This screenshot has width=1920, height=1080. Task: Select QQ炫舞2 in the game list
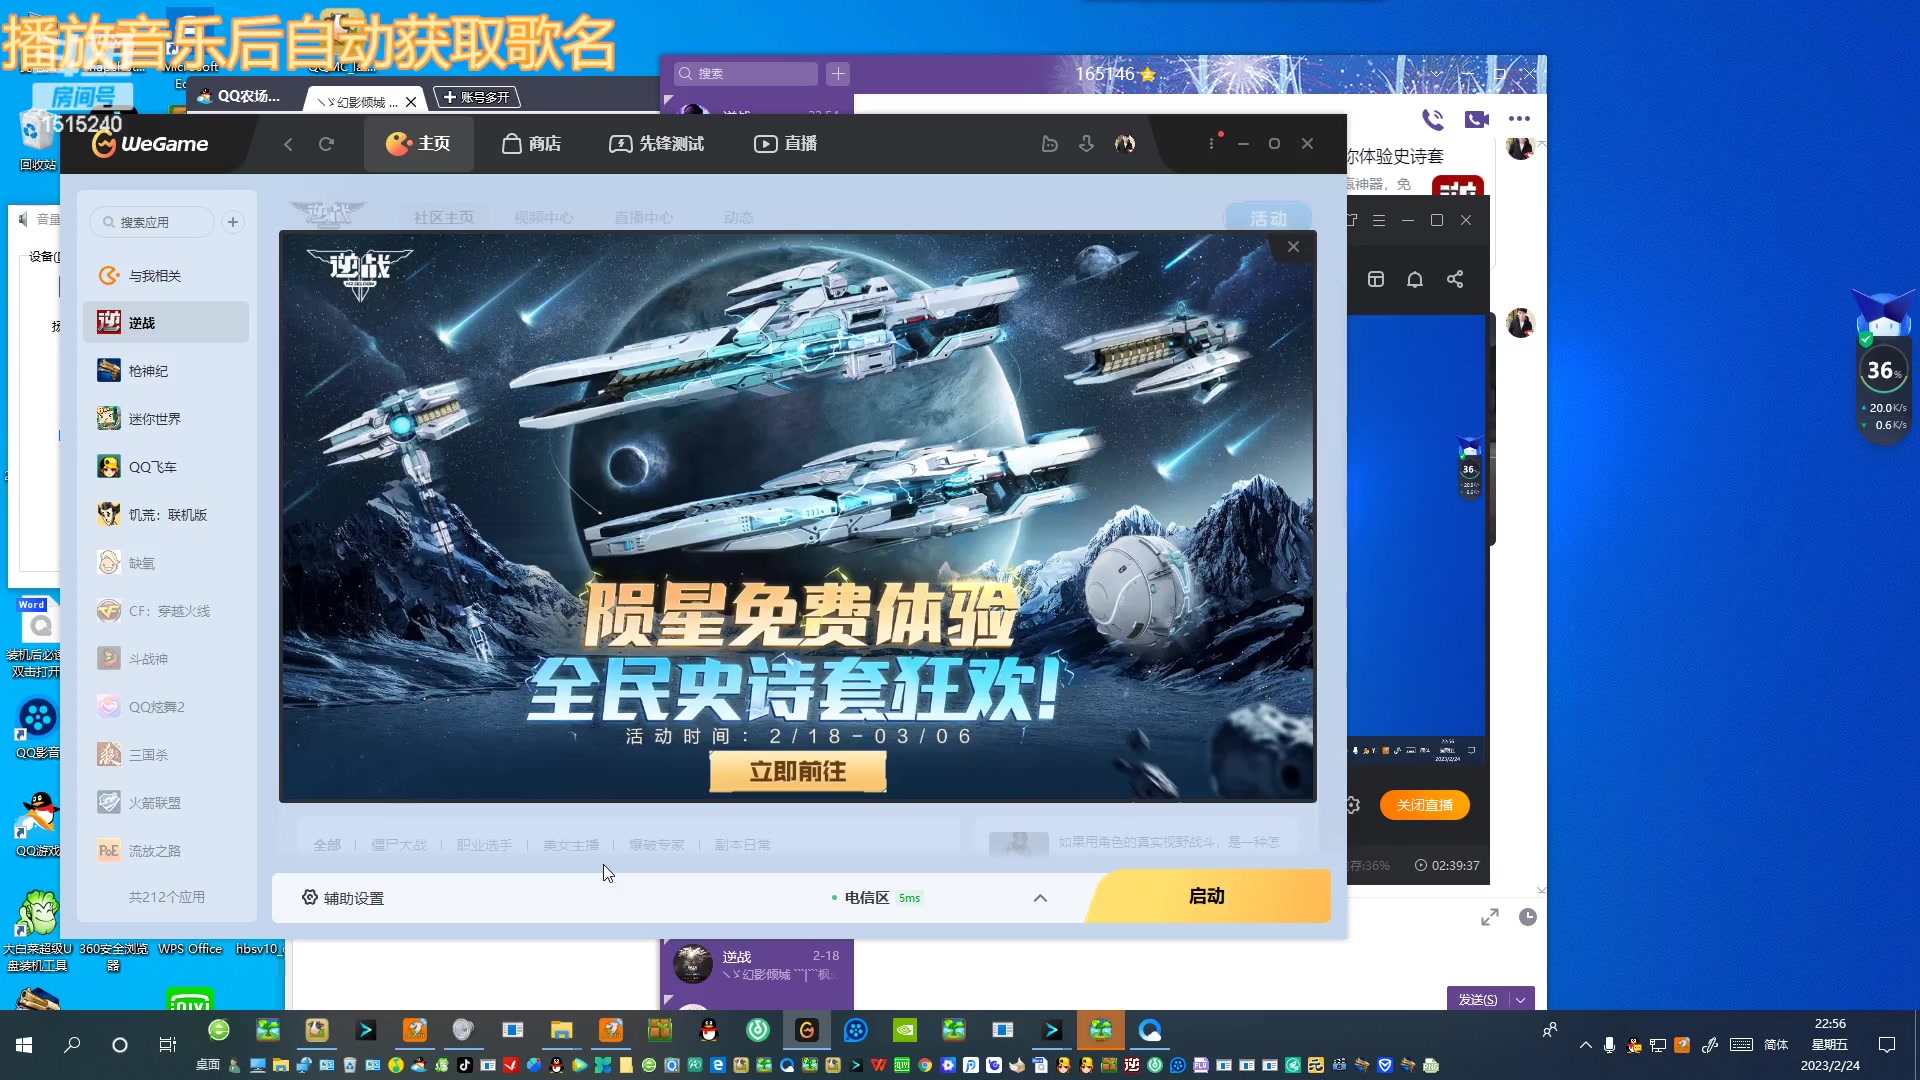point(166,707)
